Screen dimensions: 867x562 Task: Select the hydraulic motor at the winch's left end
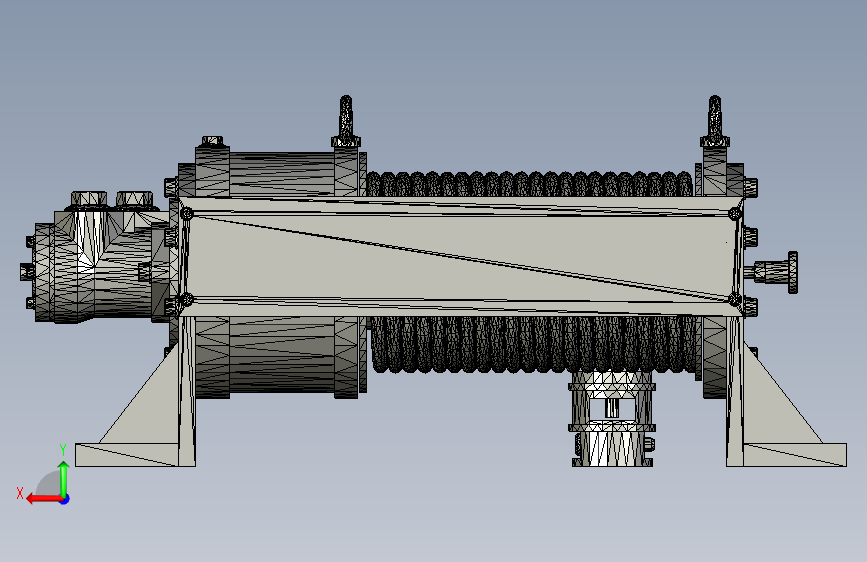(97, 258)
